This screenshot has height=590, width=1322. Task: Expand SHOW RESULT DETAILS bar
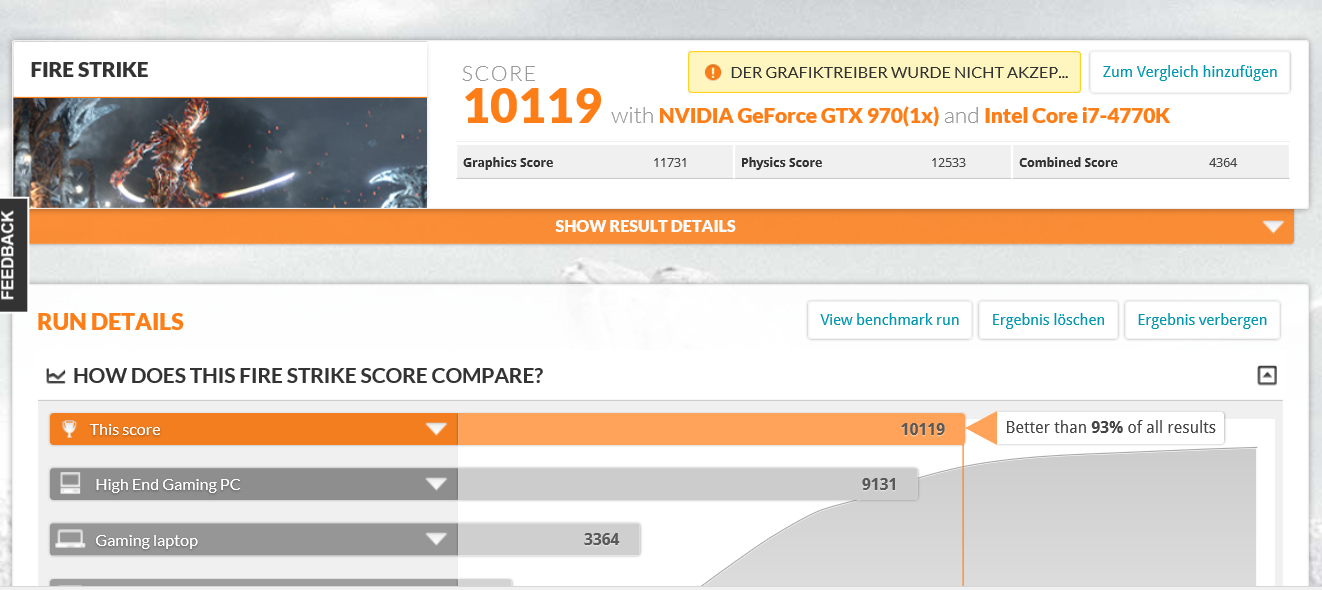pos(661,226)
